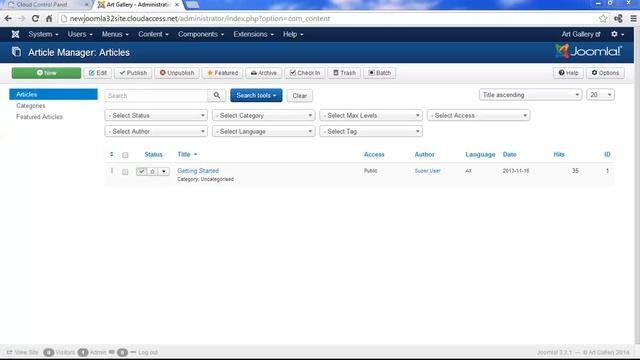The height and width of the screenshot is (360, 640).
Task: Expand the Select Author dropdown
Action: (156, 131)
